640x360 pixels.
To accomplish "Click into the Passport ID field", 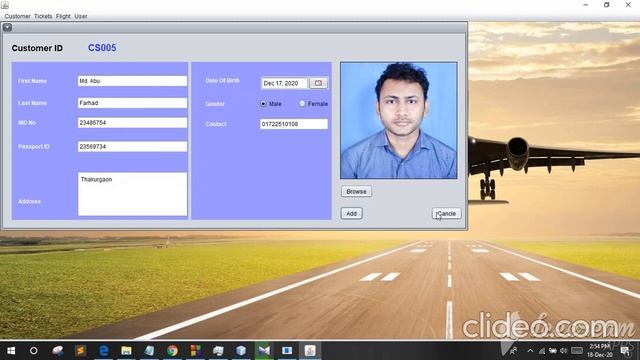I will click(x=132, y=147).
